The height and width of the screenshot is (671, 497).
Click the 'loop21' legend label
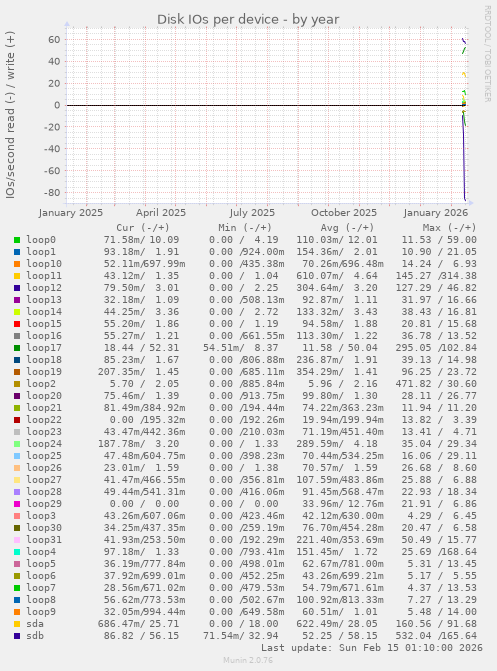[x=44, y=407]
